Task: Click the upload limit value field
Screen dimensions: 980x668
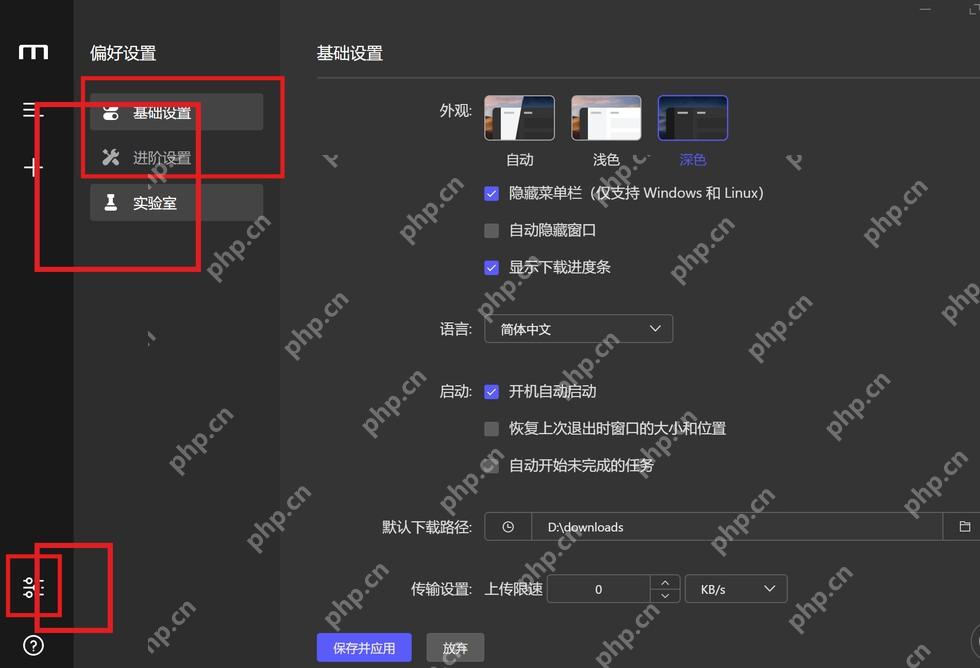Action: 599,589
